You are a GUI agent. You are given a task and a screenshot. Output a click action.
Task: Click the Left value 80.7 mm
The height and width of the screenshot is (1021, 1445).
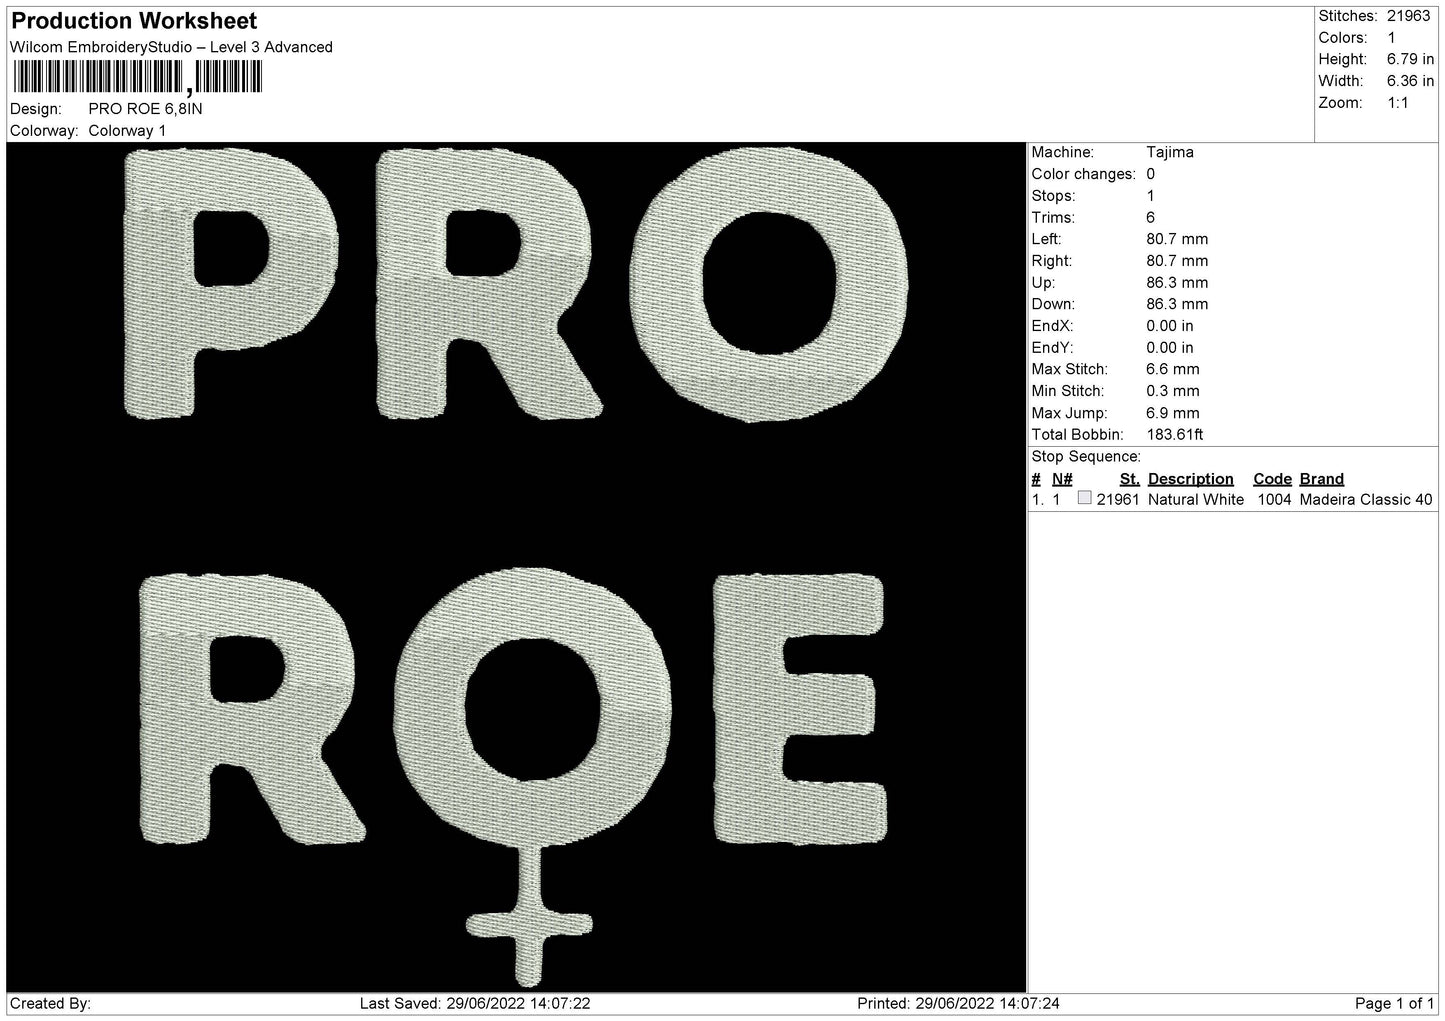1177,239
